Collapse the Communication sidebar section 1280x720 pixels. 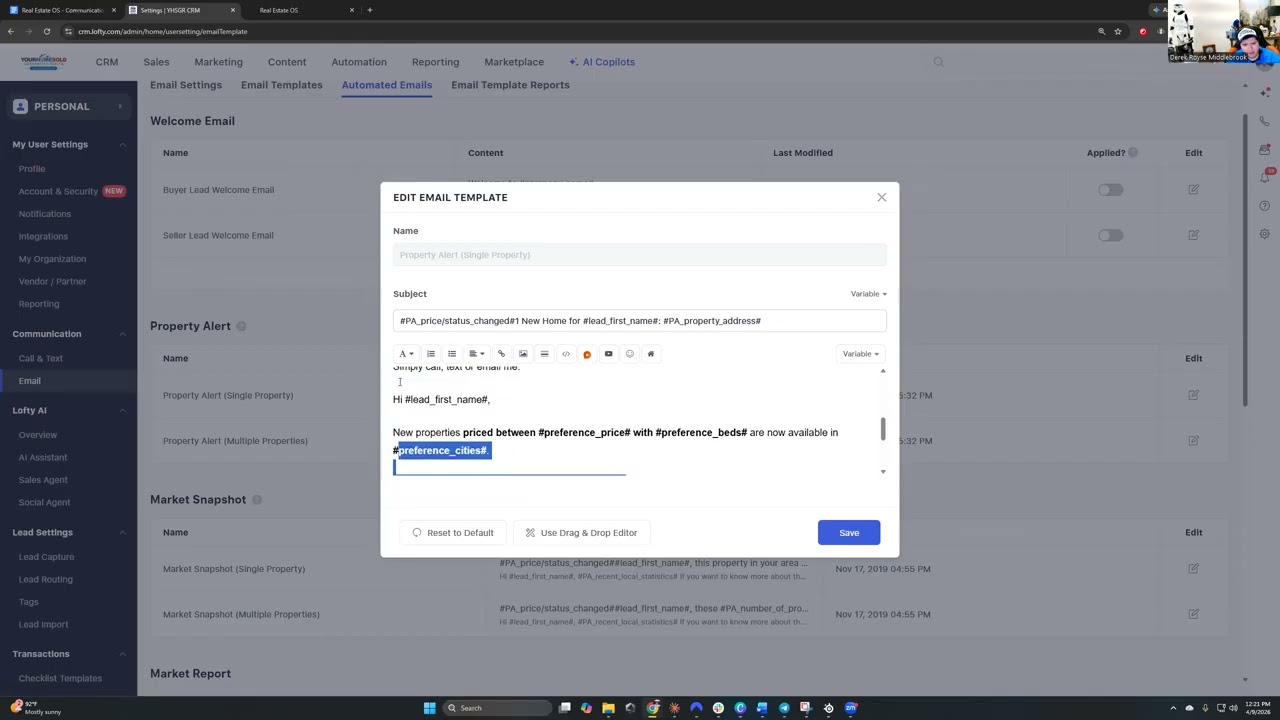pos(123,334)
